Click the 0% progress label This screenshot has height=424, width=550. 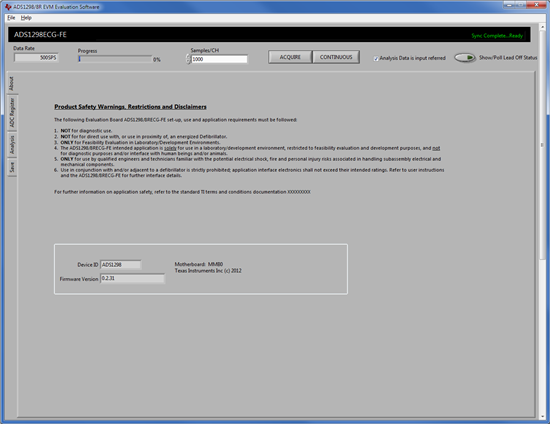pyautogui.click(x=157, y=60)
